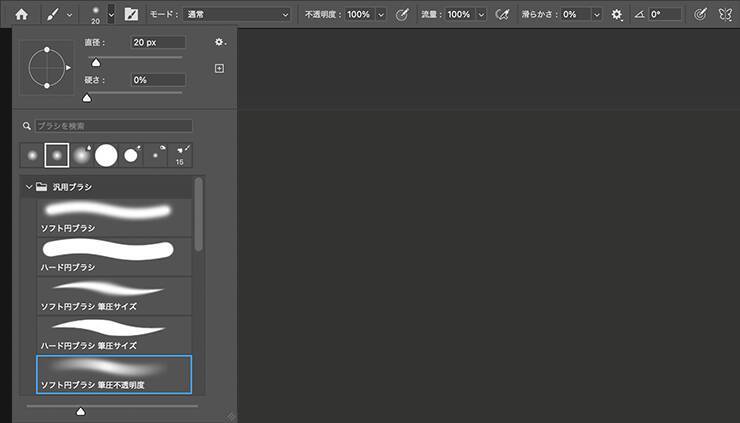Select the 汎用ブラシ group label
The height and width of the screenshot is (423, 740).
(x=72, y=187)
